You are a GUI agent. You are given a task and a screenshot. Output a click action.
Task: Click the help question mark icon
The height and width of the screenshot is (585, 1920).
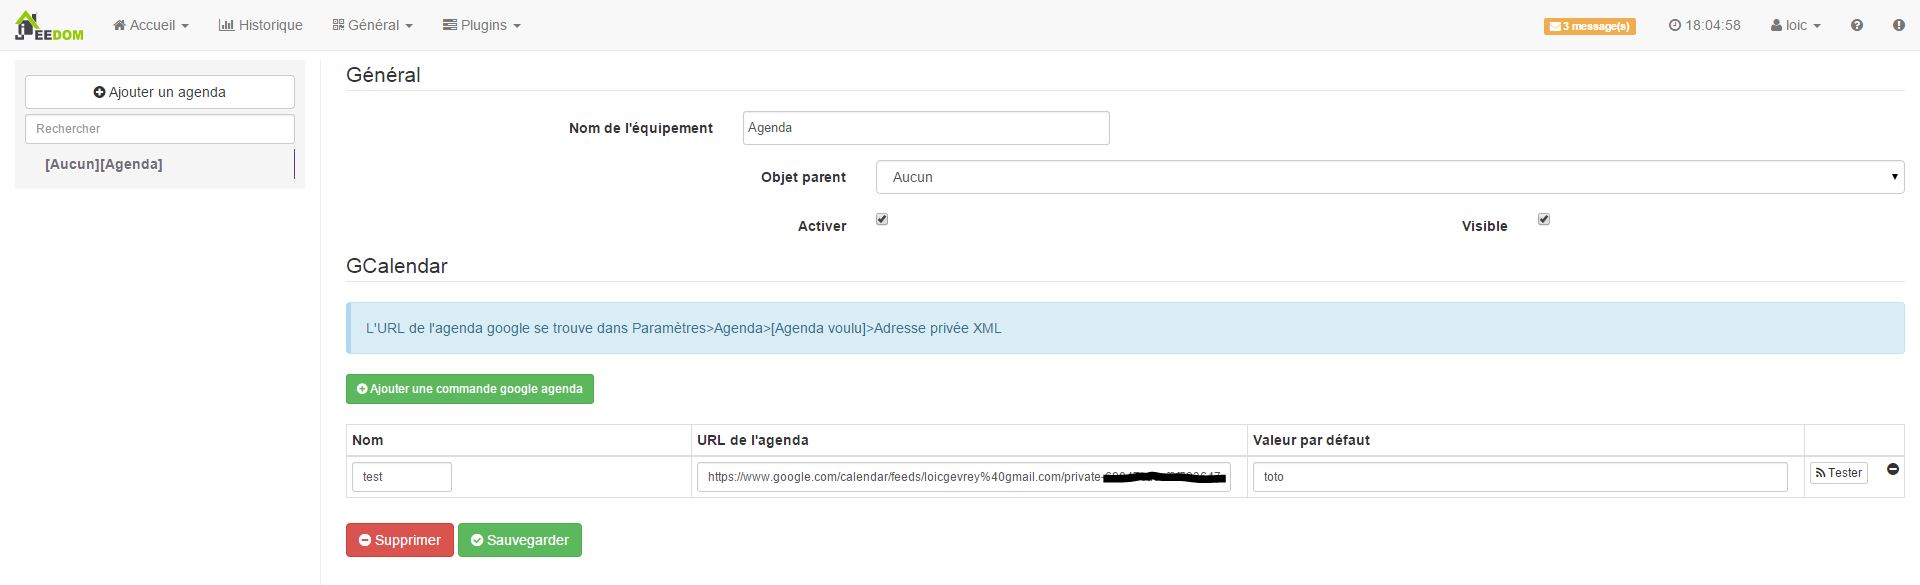[1857, 25]
